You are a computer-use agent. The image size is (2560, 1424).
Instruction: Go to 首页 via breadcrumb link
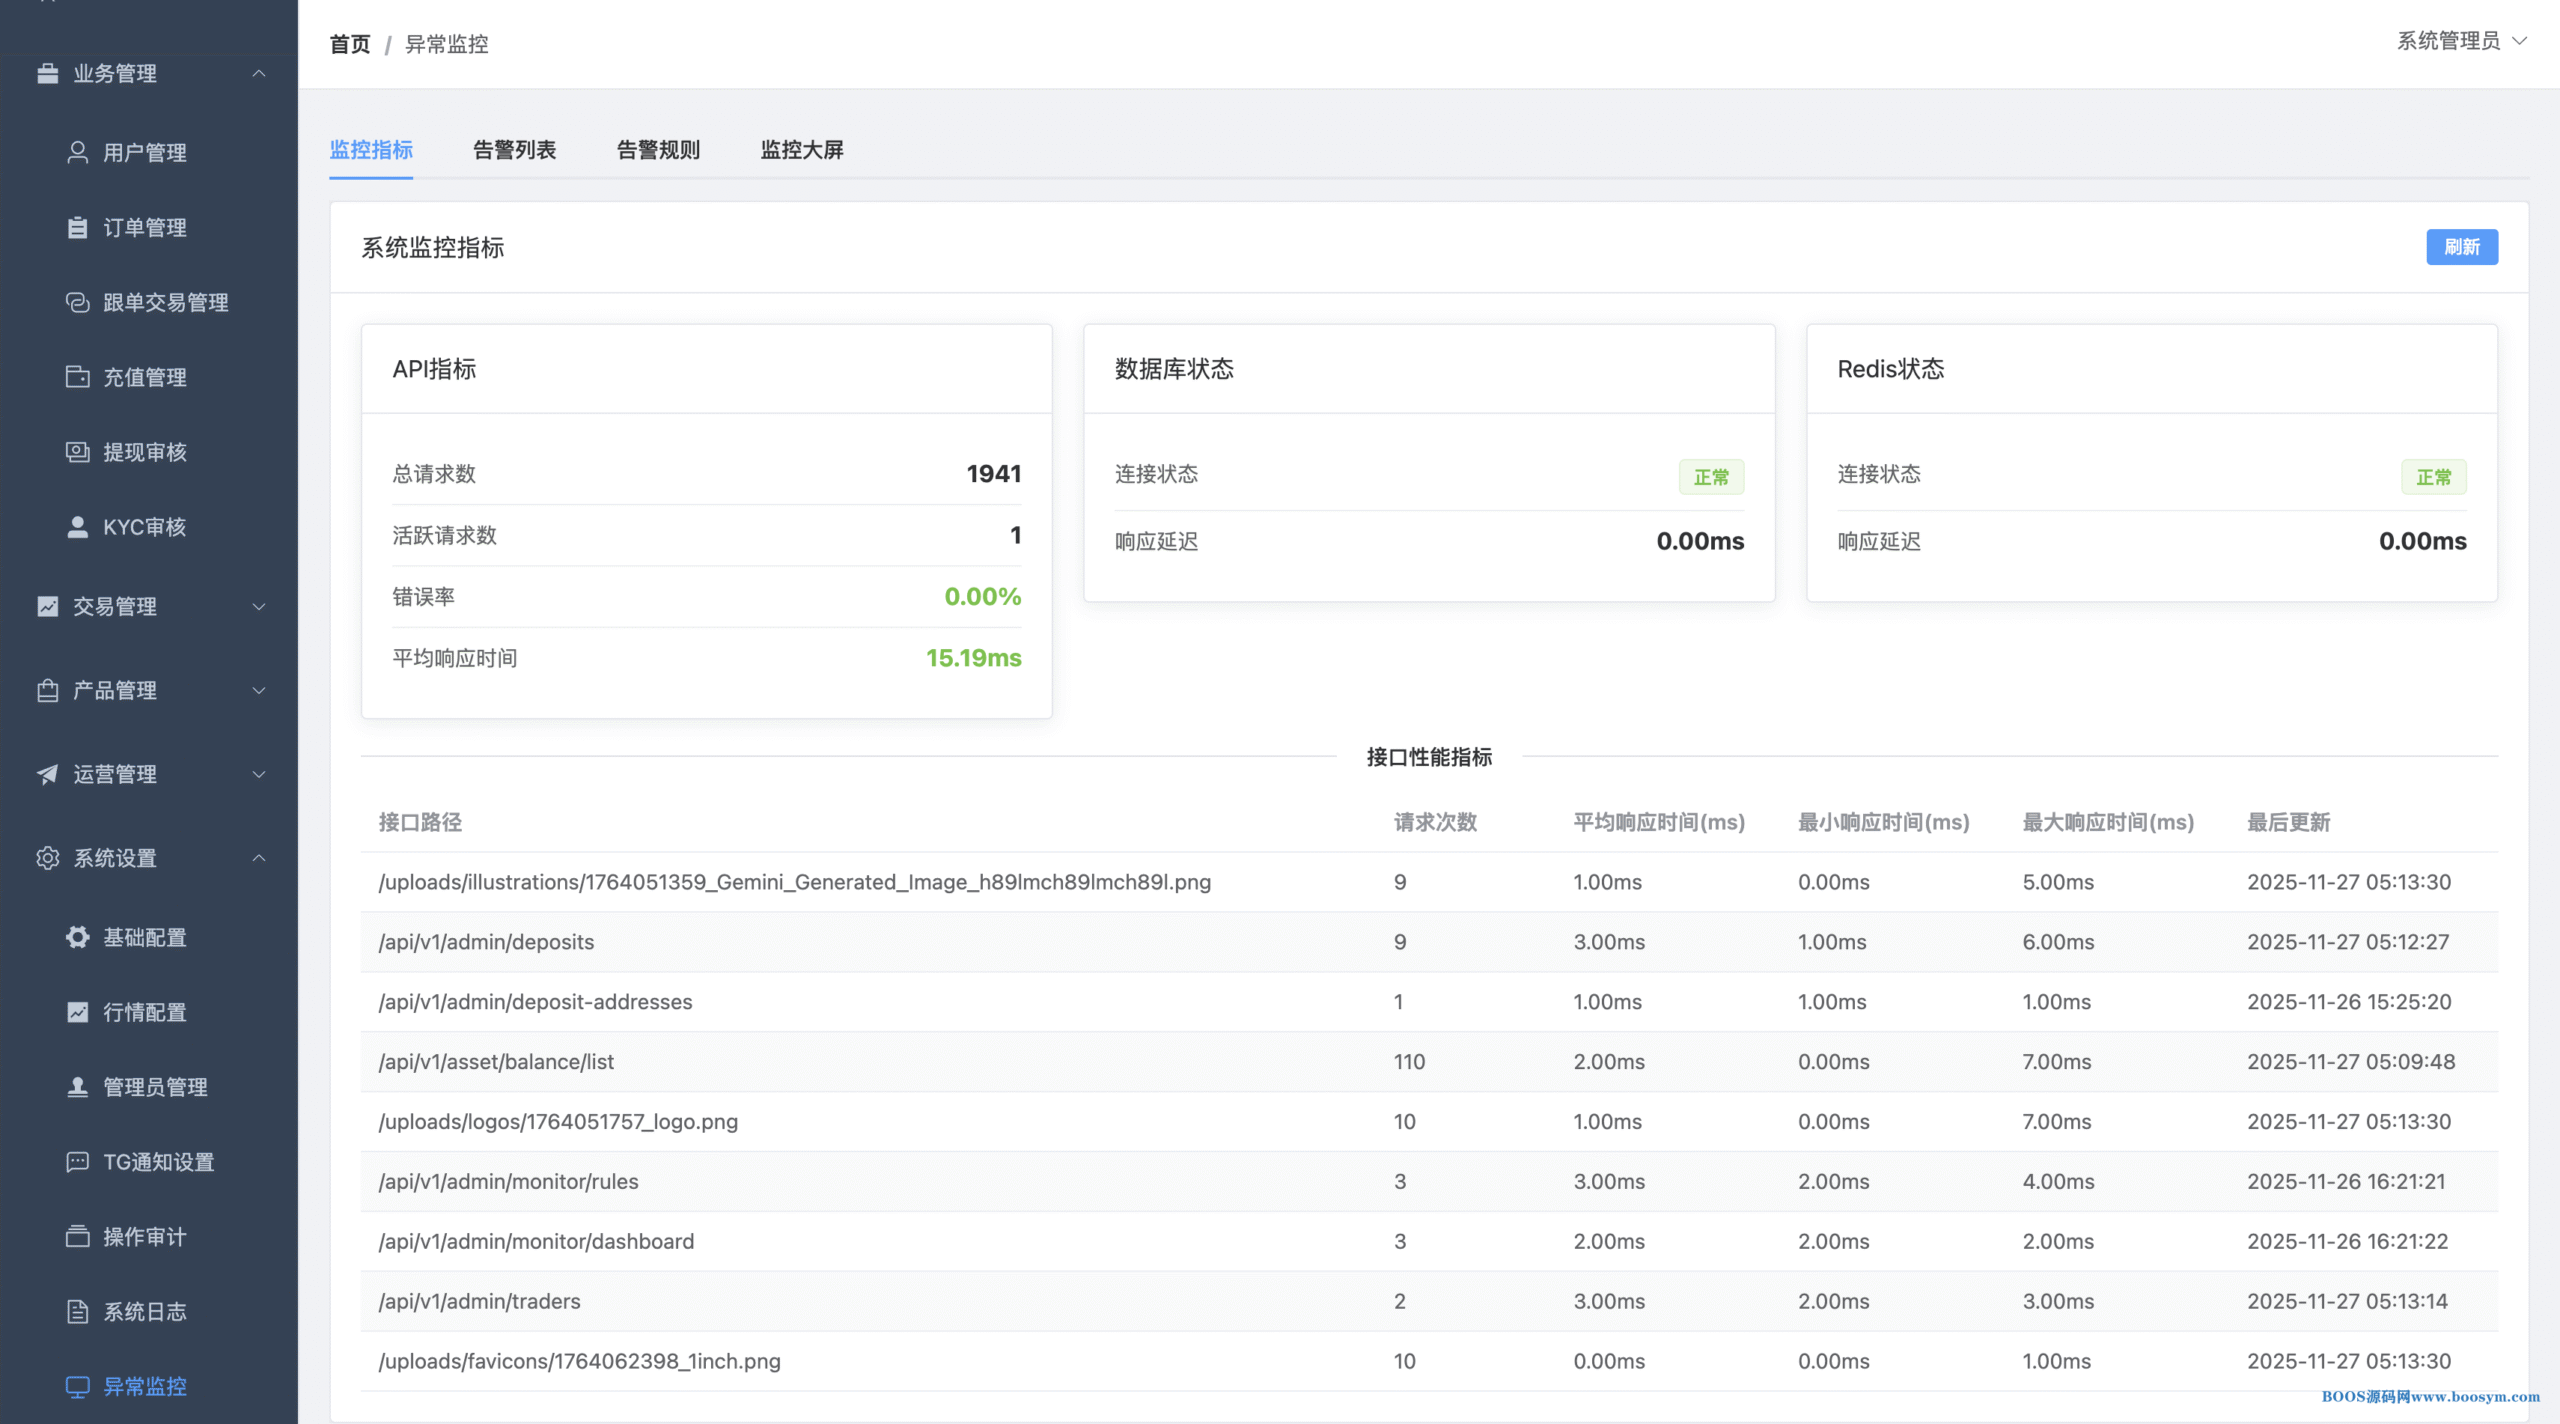click(x=349, y=44)
